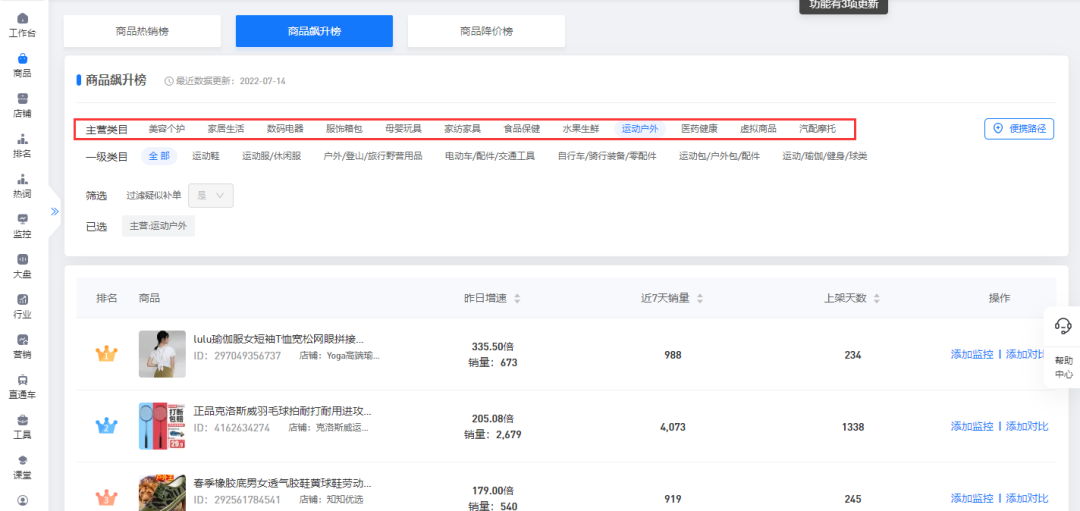The height and width of the screenshot is (511, 1080).
Task: Switch to 商品降价榜 tab
Action: click(x=486, y=31)
